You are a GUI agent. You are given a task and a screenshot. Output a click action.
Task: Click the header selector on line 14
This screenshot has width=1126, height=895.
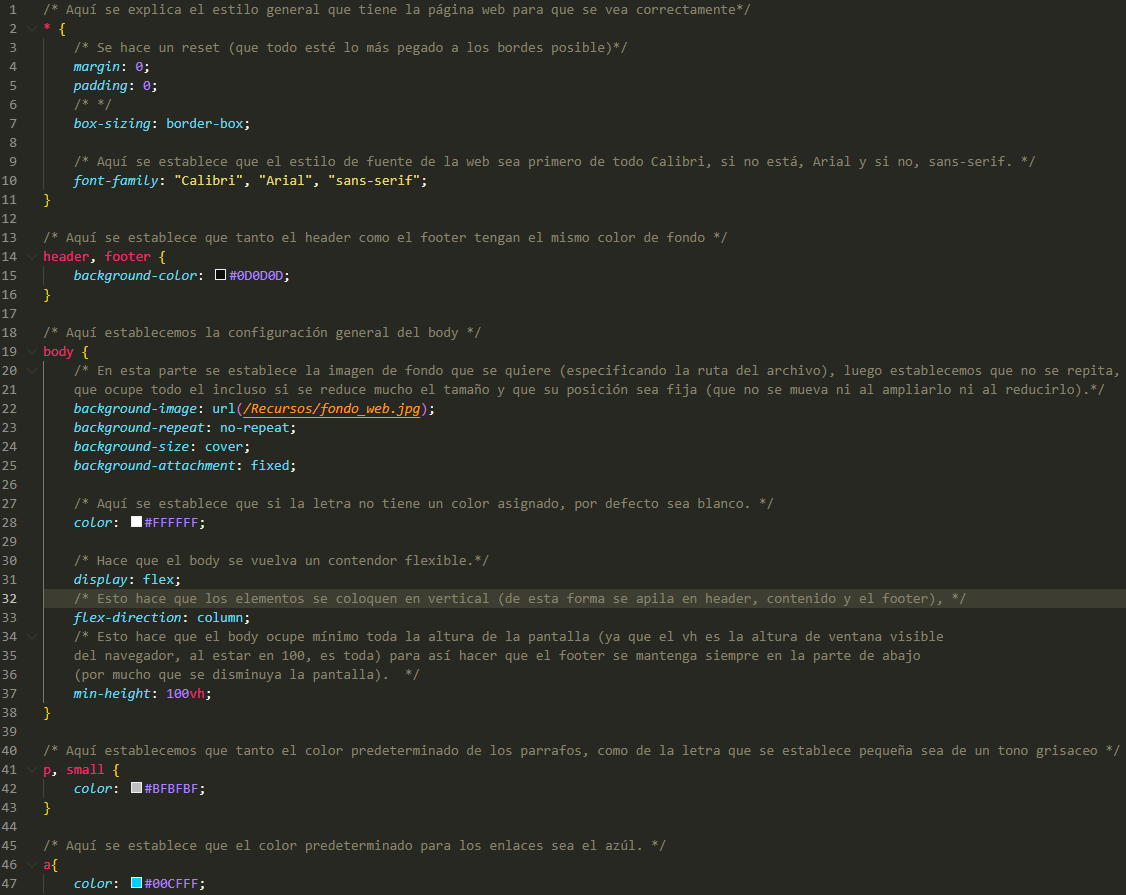pos(66,256)
